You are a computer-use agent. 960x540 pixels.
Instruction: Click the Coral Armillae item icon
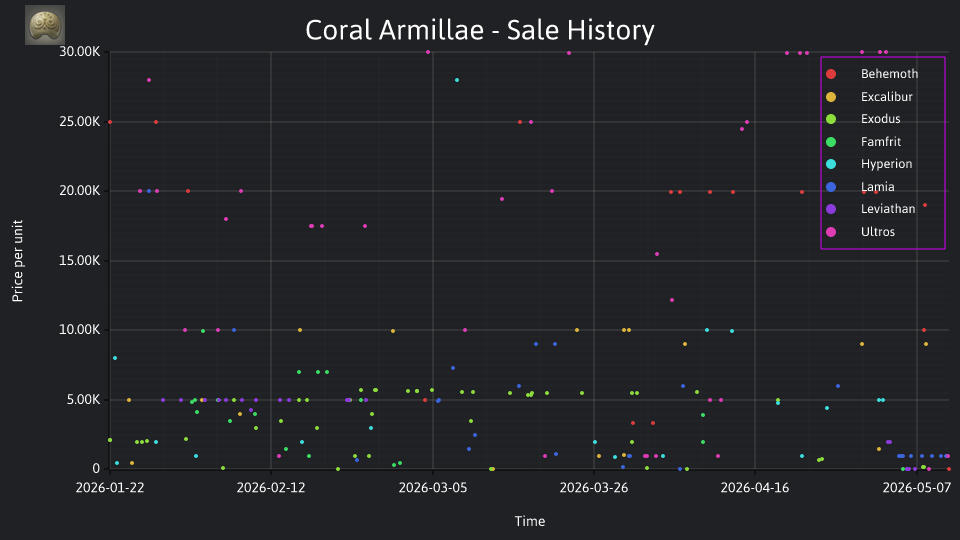pos(45,25)
